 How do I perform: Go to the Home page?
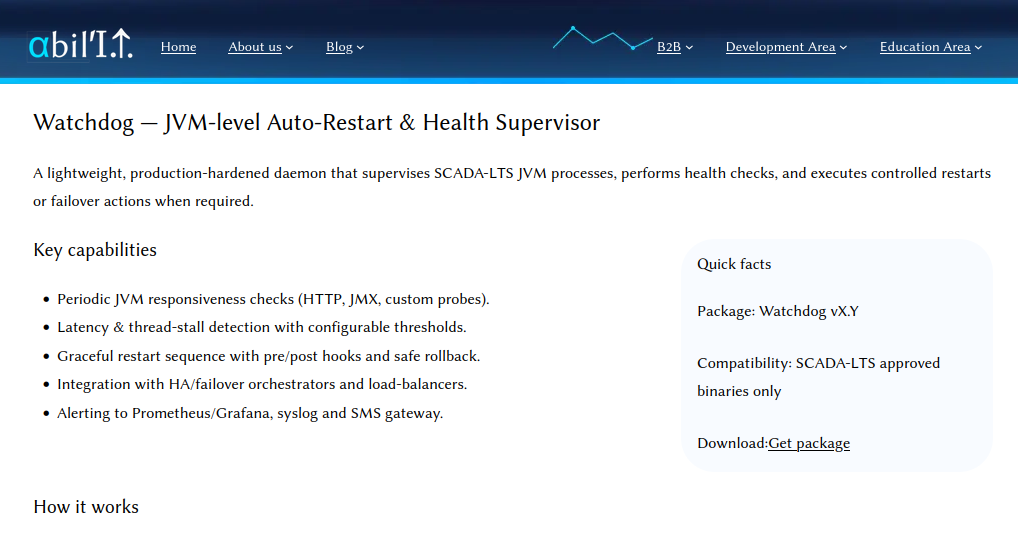click(178, 47)
